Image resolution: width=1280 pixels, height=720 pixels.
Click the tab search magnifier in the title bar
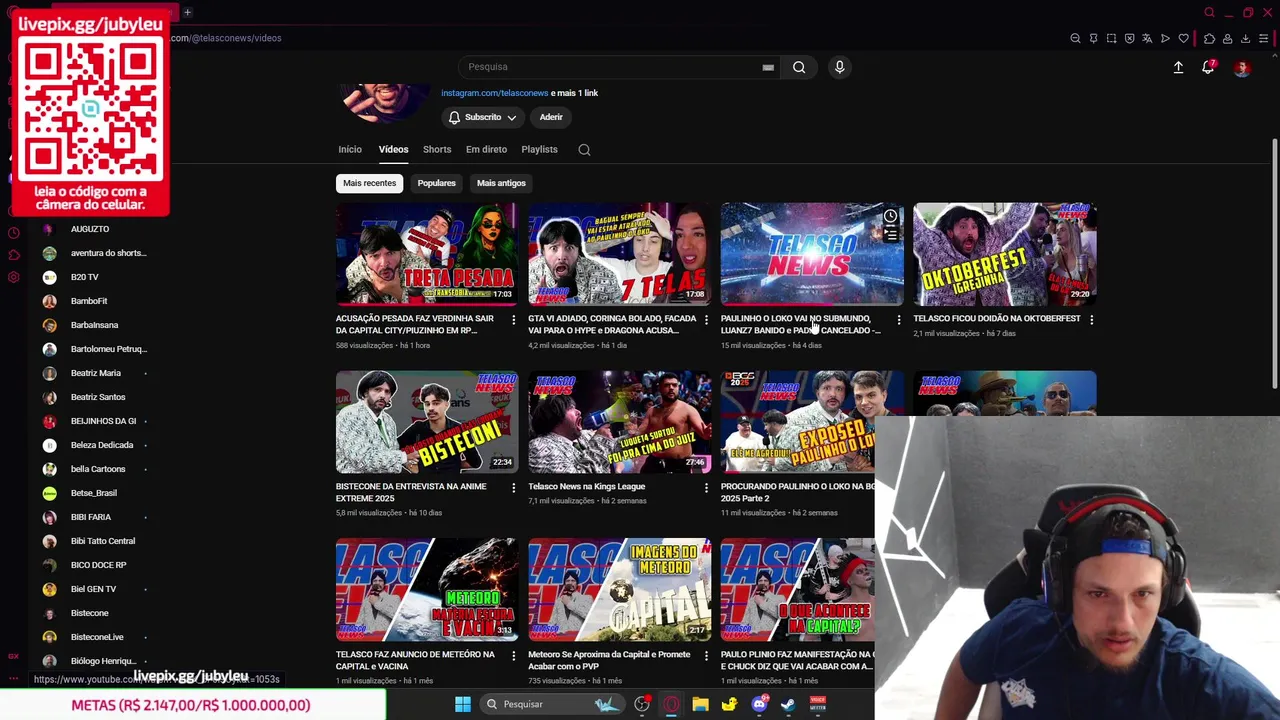[1209, 13]
